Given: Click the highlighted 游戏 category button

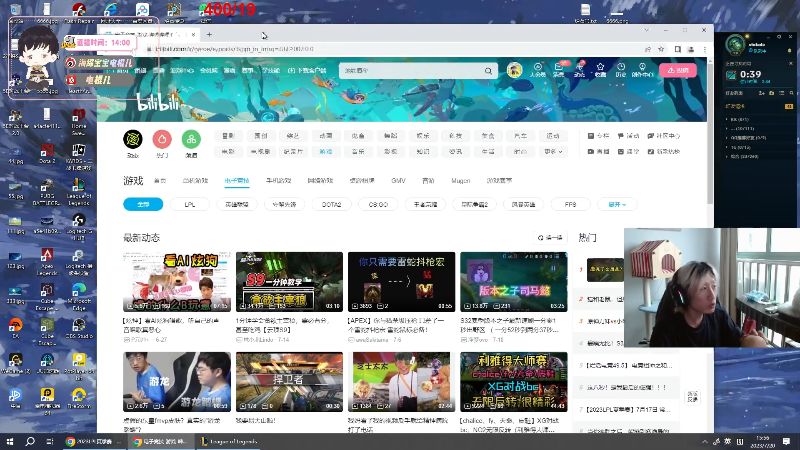Looking at the screenshot, I should [x=326, y=152].
